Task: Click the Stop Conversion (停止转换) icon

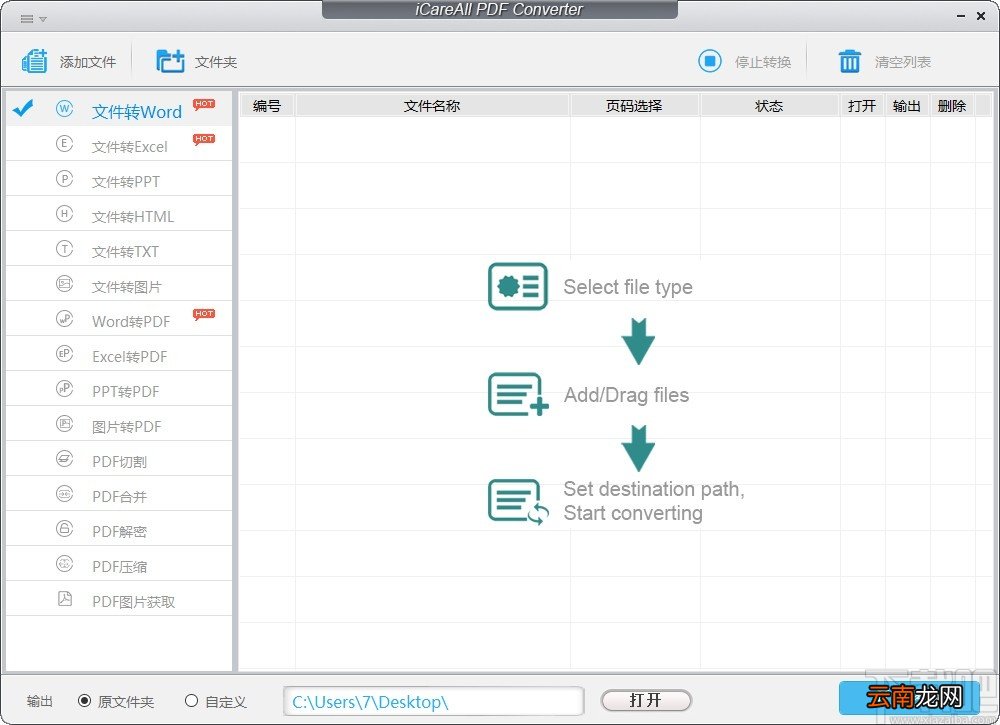Action: [709, 61]
